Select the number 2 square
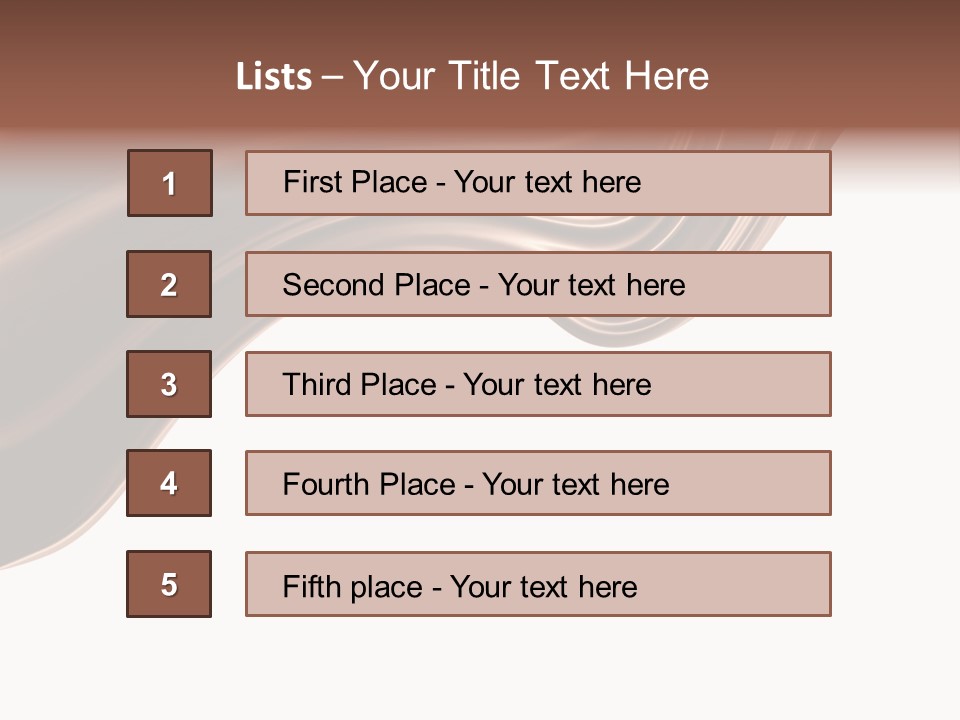 click(x=169, y=284)
